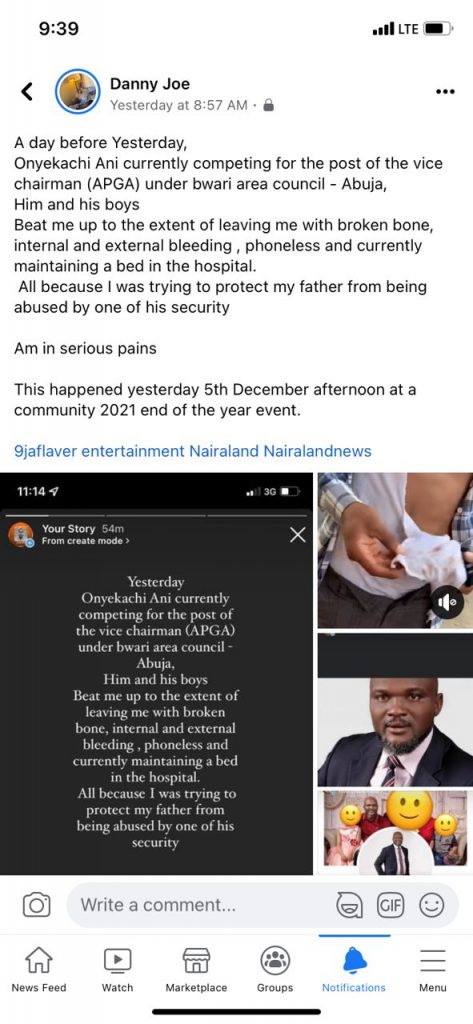Open the three-dot post options menu

tap(444, 91)
